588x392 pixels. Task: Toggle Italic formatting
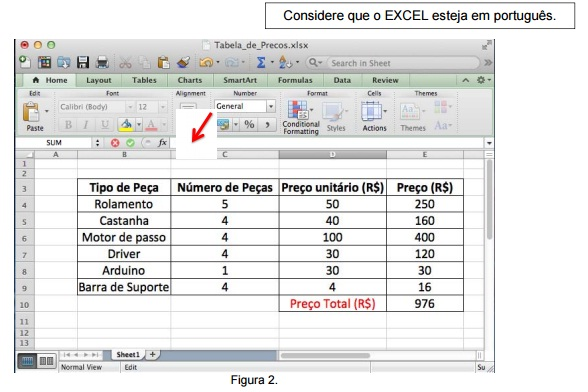(x=86, y=125)
